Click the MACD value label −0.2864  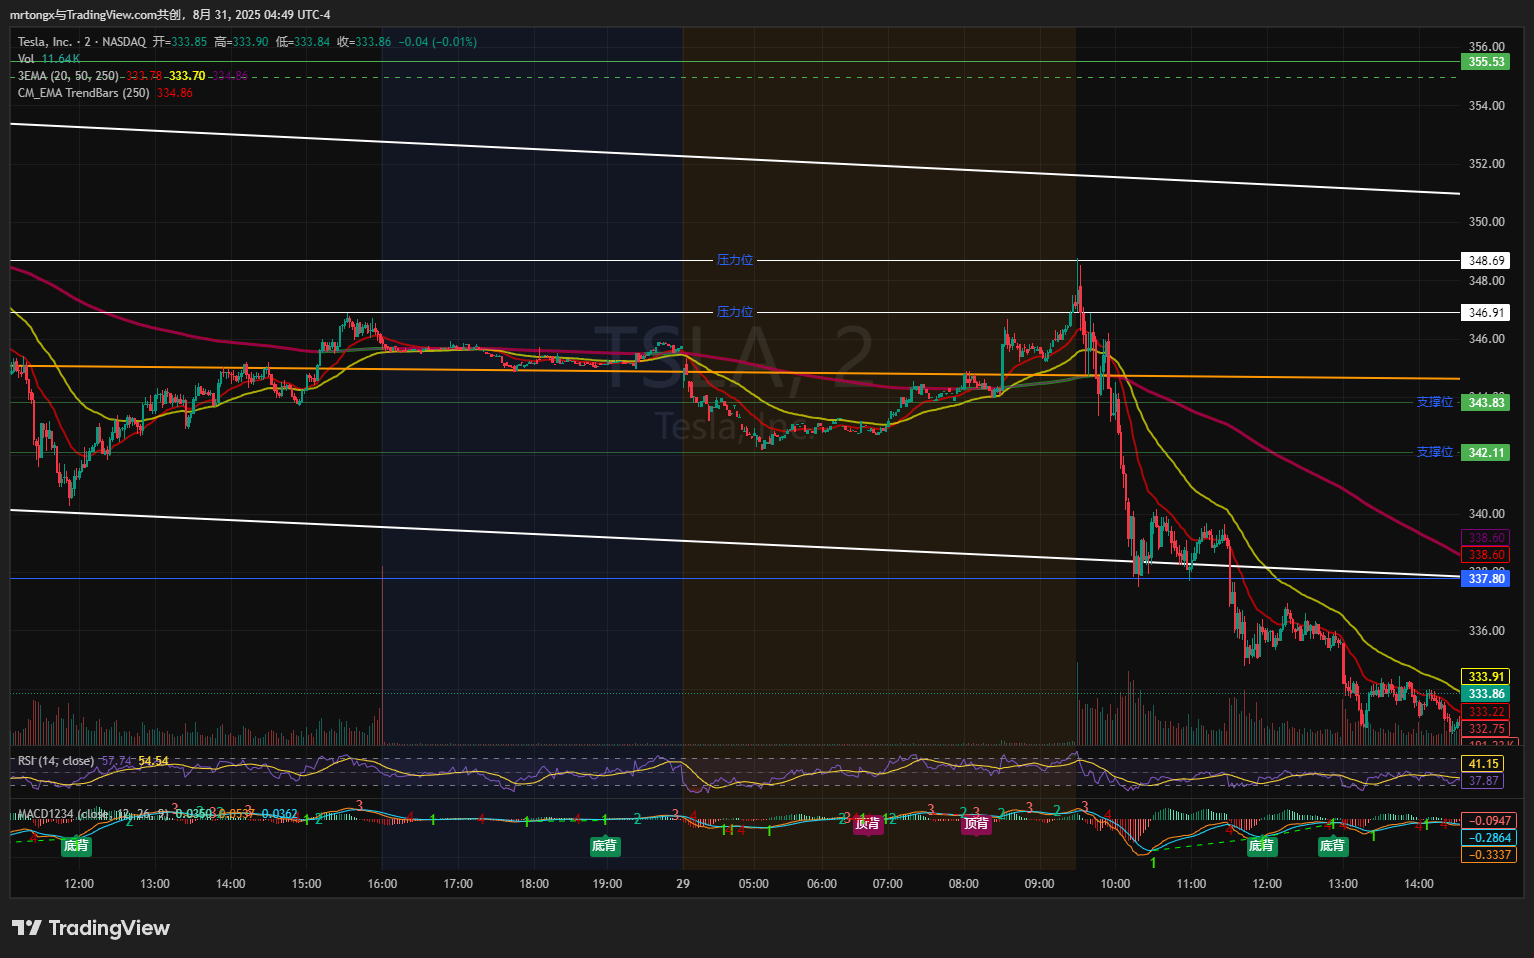[x=1490, y=838]
